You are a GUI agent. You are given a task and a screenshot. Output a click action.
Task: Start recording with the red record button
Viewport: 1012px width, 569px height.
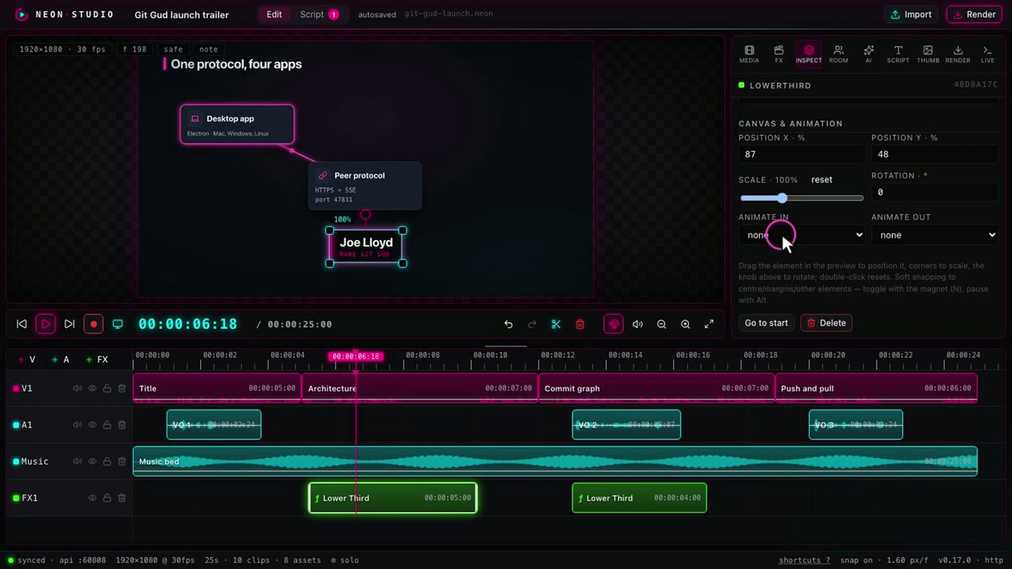click(93, 324)
